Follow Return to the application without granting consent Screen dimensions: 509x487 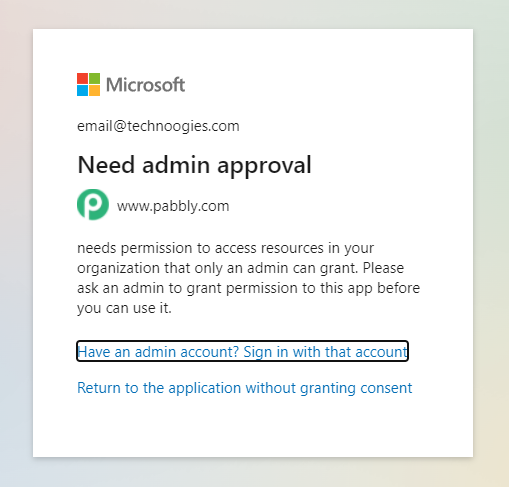[x=245, y=388]
